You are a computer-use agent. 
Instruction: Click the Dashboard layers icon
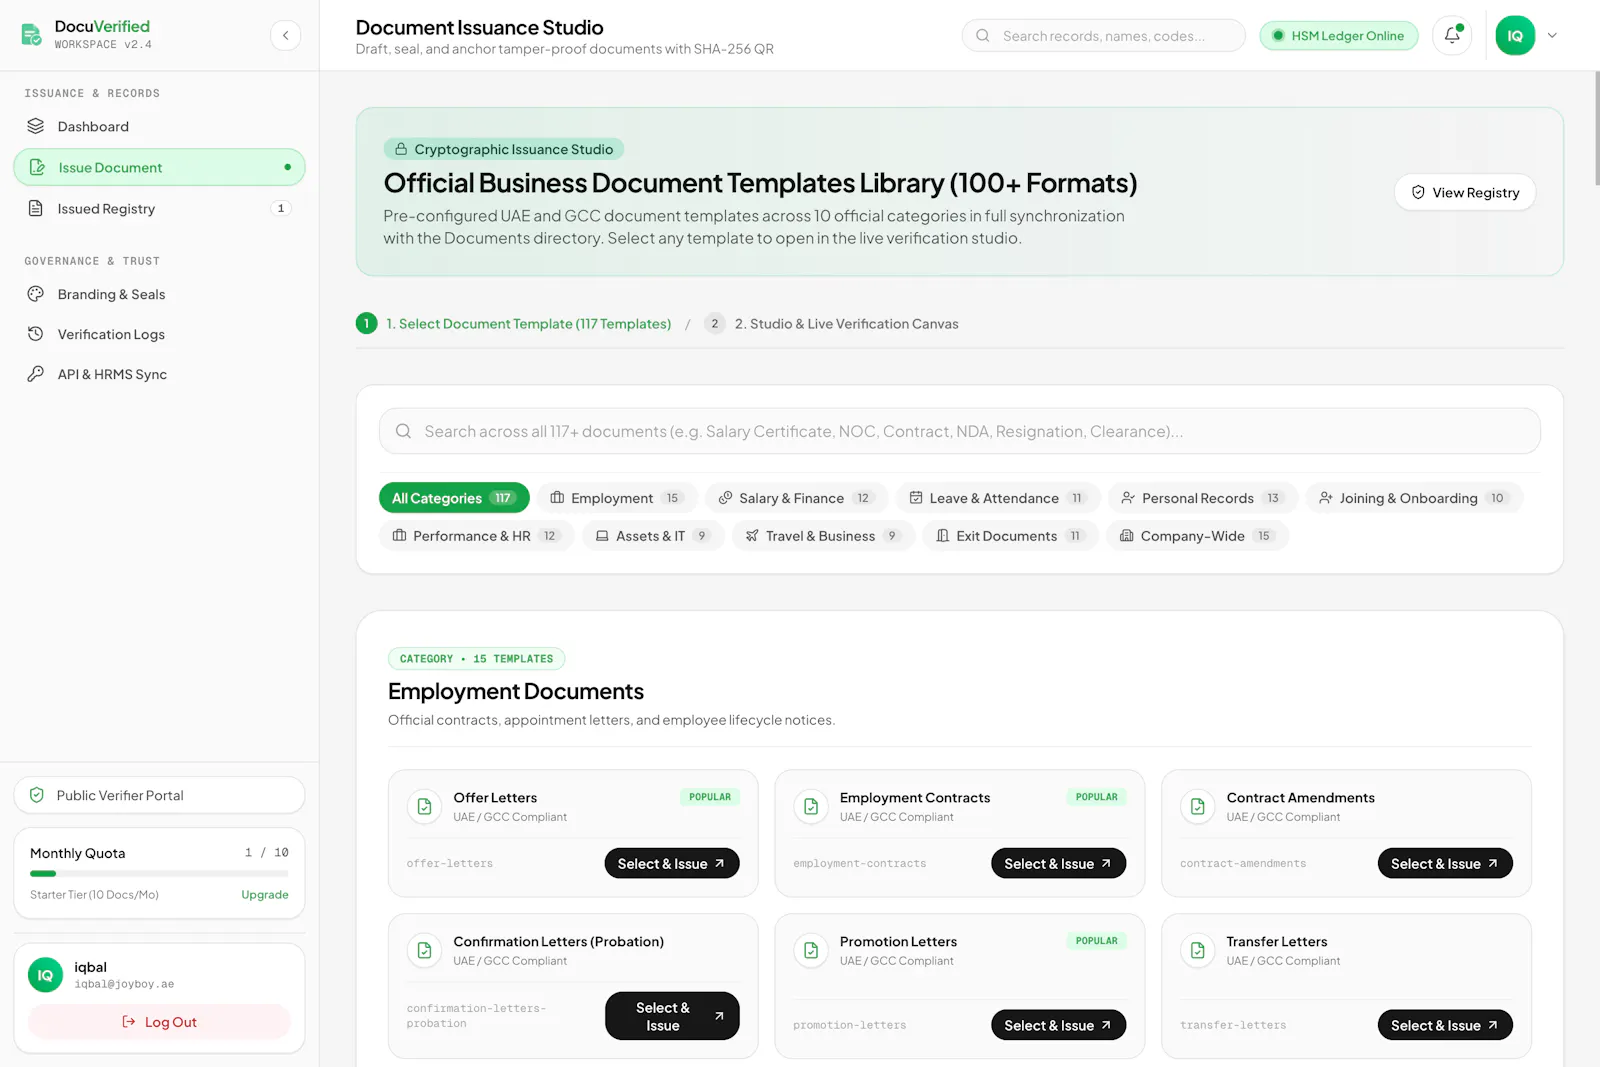[x=36, y=126]
